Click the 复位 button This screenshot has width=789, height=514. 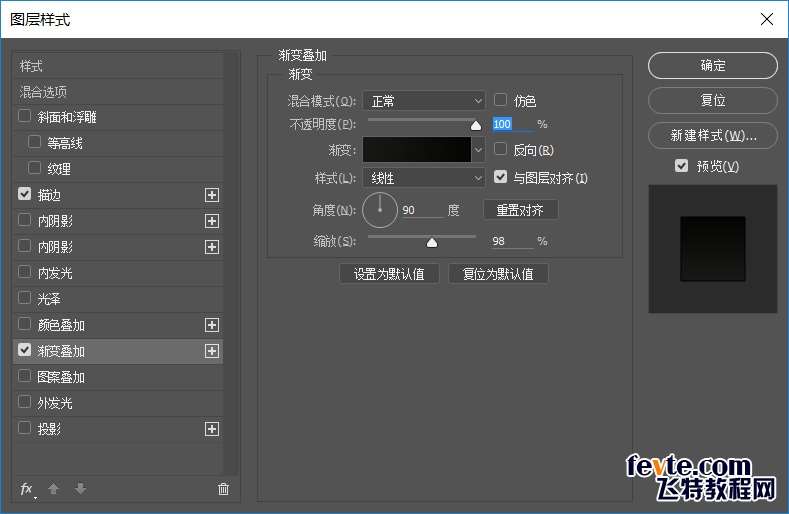point(713,100)
